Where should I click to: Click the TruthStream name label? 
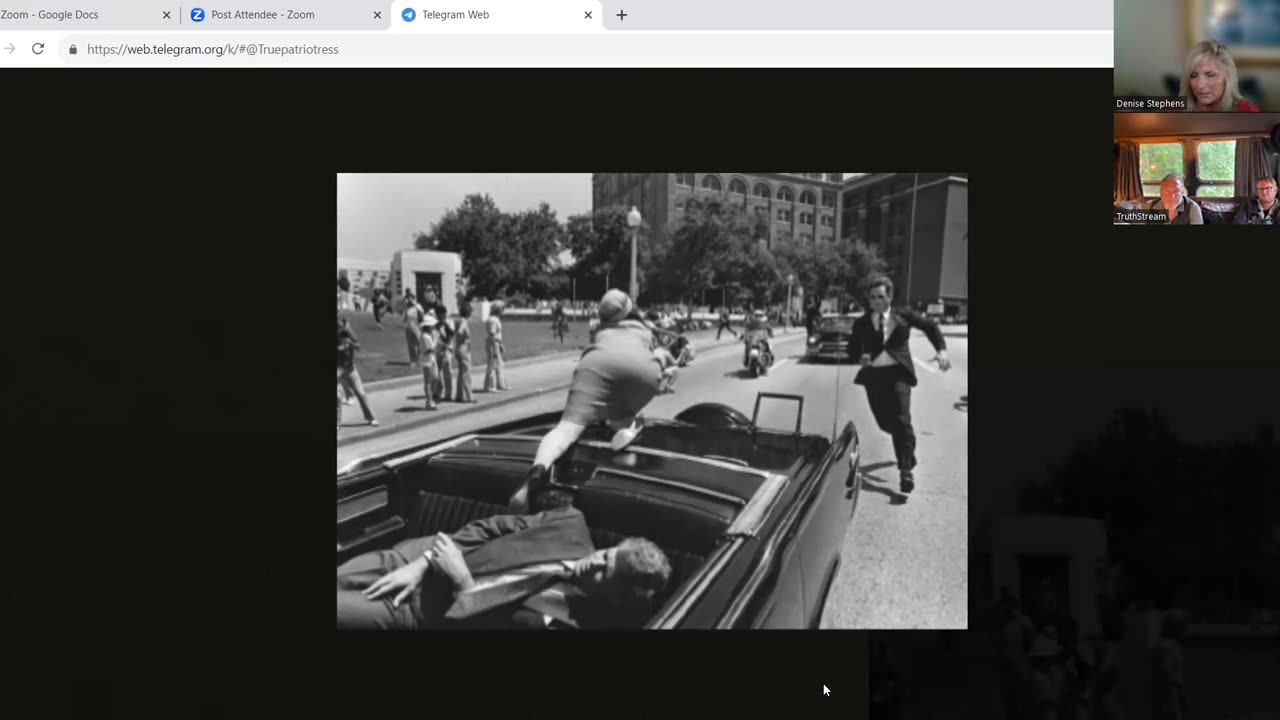coord(1141,216)
